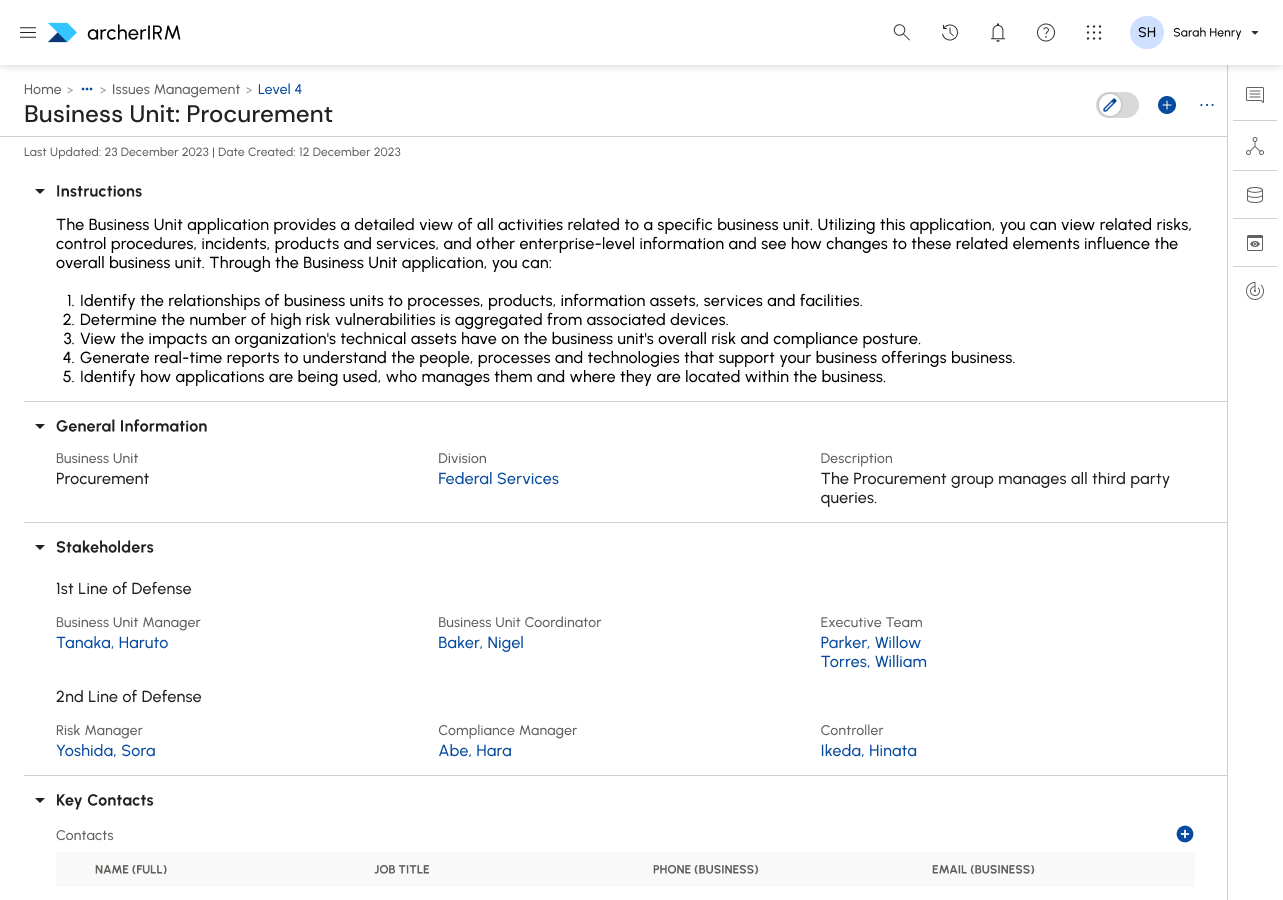Open the page more options ellipsis menu
1283x900 pixels.
coord(1207,105)
